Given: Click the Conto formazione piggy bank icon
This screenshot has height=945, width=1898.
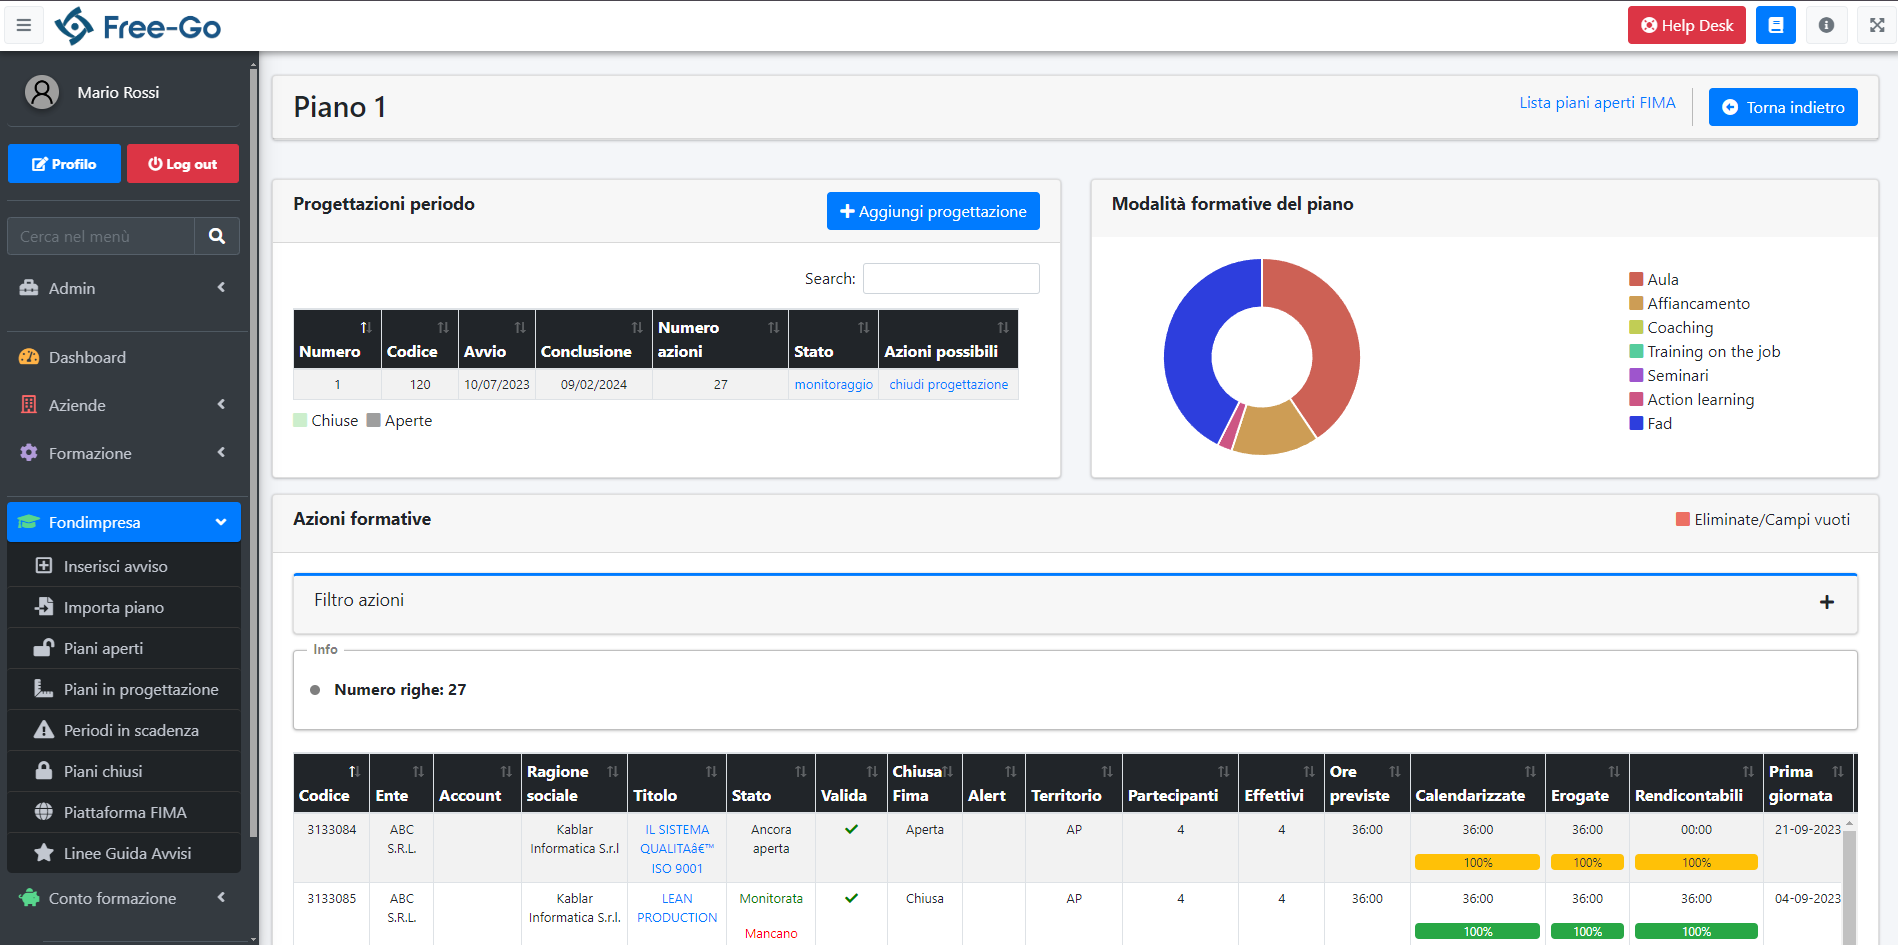Looking at the screenshot, I should (x=29, y=898).
